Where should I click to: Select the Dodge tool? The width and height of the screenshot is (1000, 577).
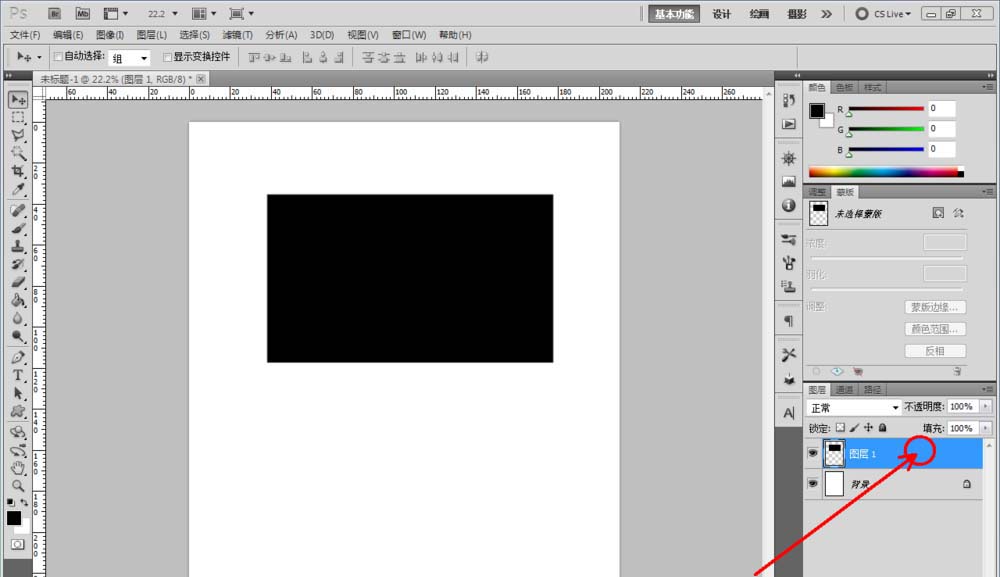tap(18, 336)
